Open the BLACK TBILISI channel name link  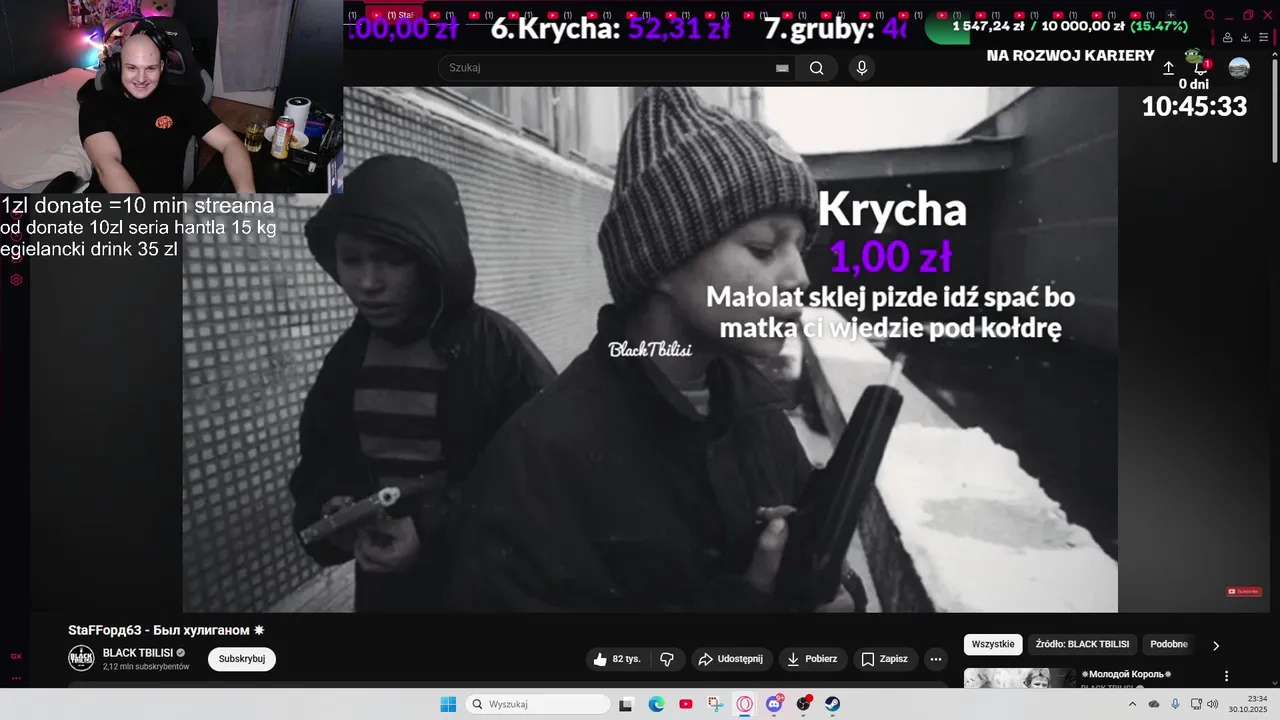coord(138,653)
